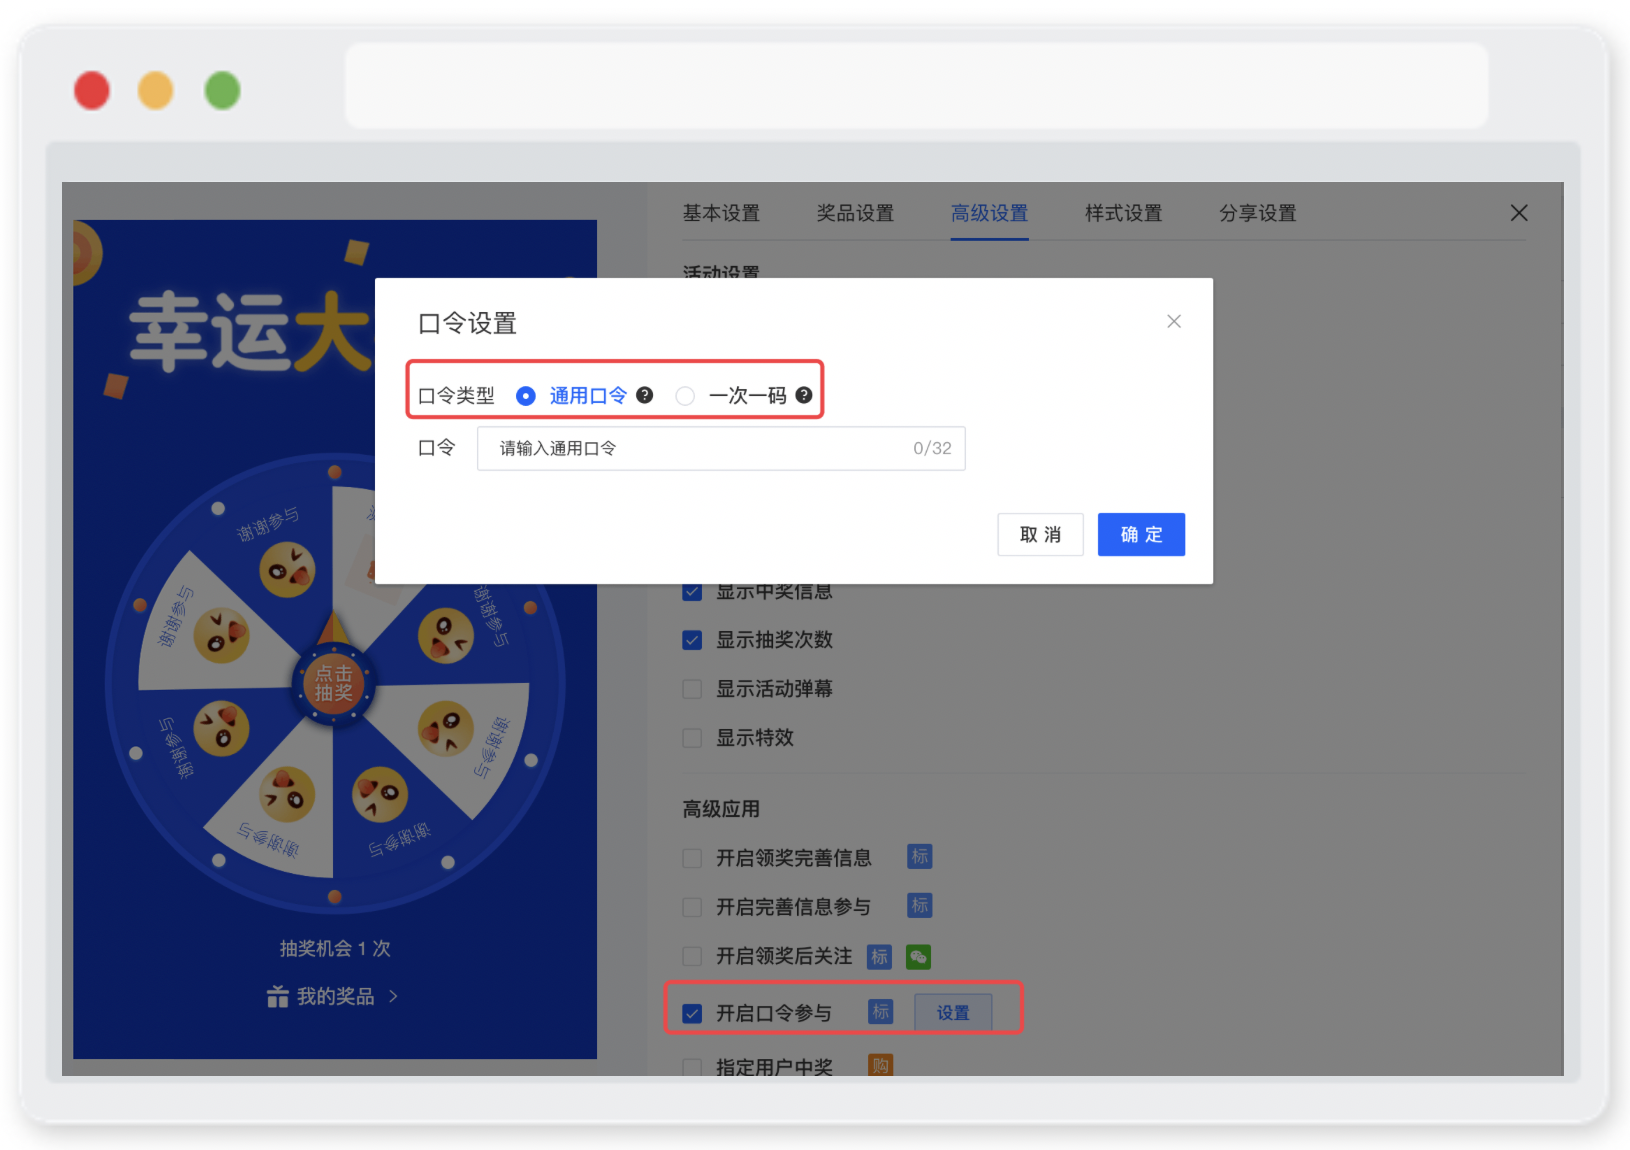Click the 标 badge beside 开启口令参与

(x=880, y=1012)
